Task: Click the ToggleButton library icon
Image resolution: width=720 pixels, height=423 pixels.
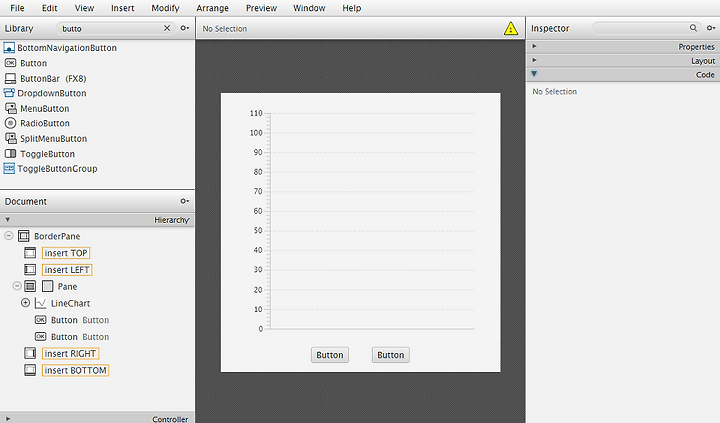Action: [x=10, y=153]
